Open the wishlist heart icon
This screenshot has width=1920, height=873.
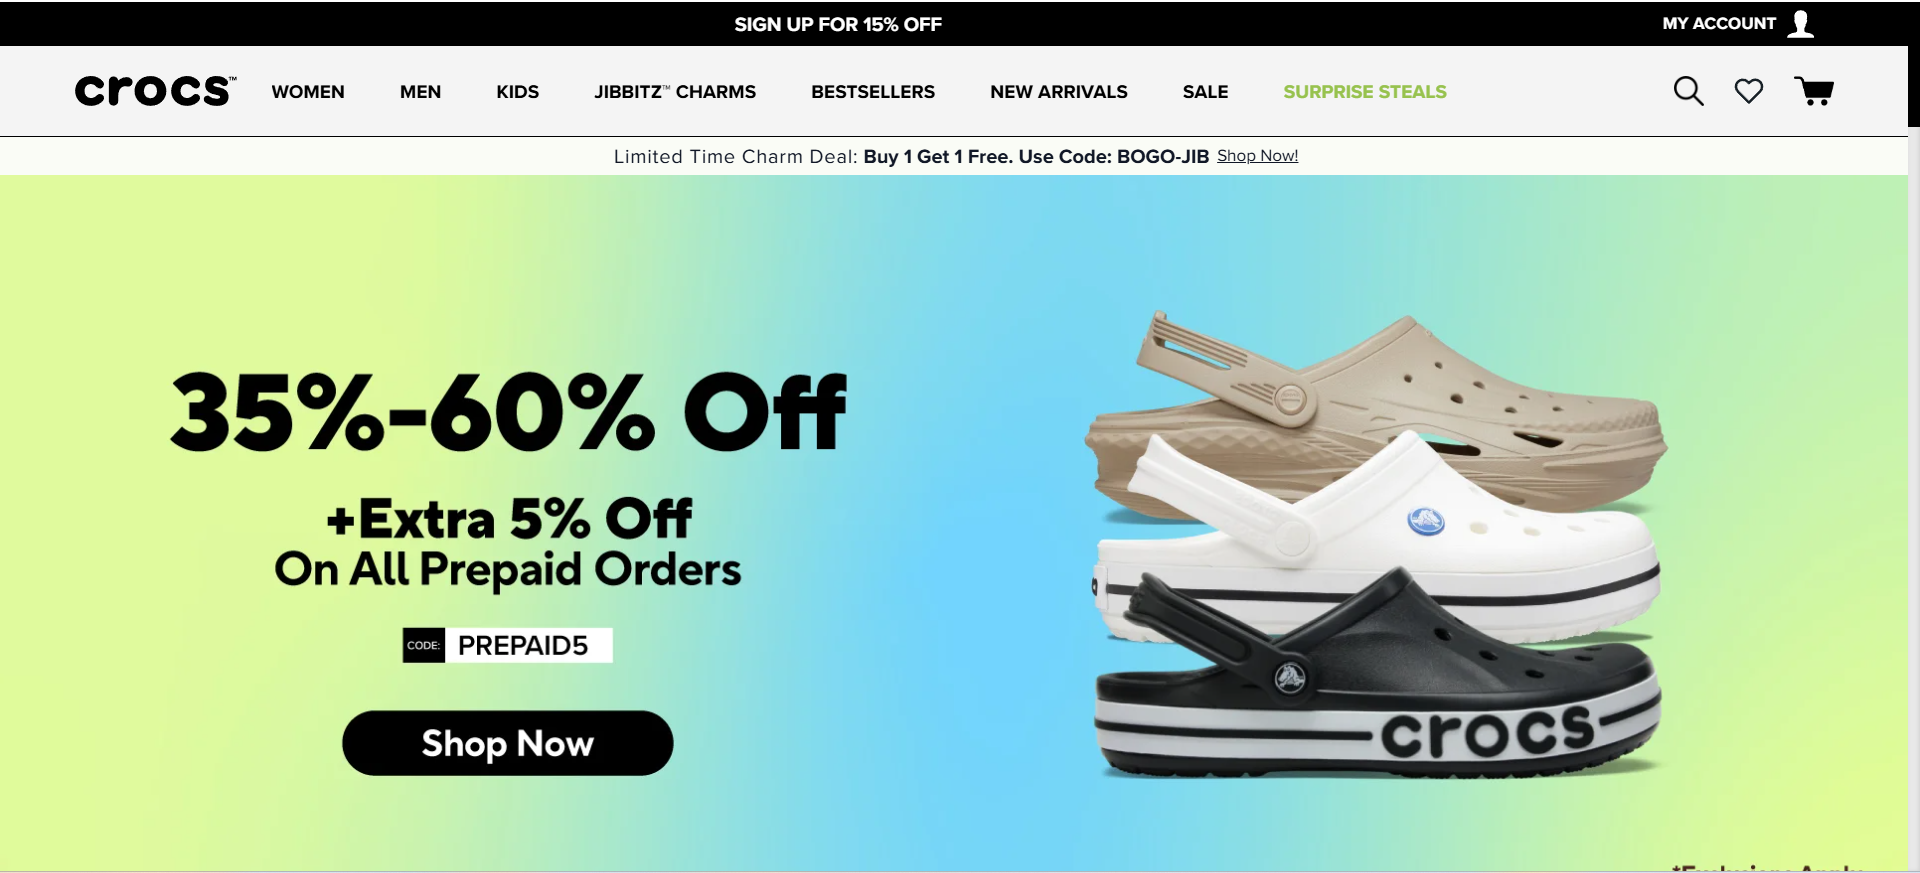pos(1748,91)
